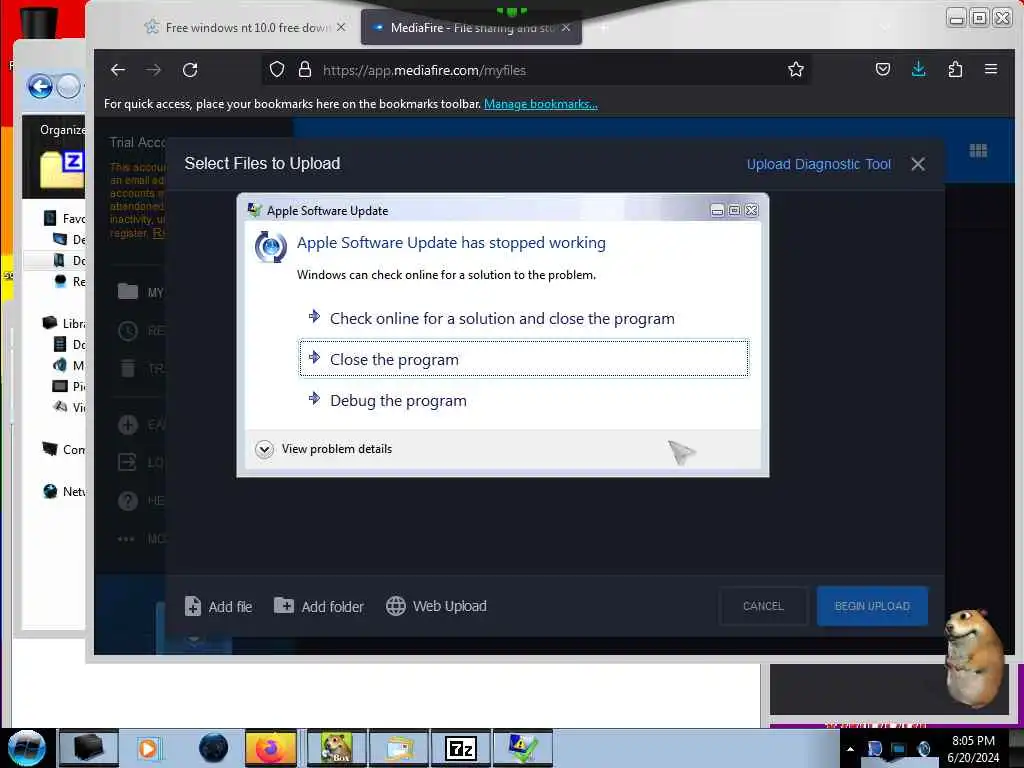Open the Windows Start orb
The height and width of the screenshot is (768, 1024).
[27, 748]
